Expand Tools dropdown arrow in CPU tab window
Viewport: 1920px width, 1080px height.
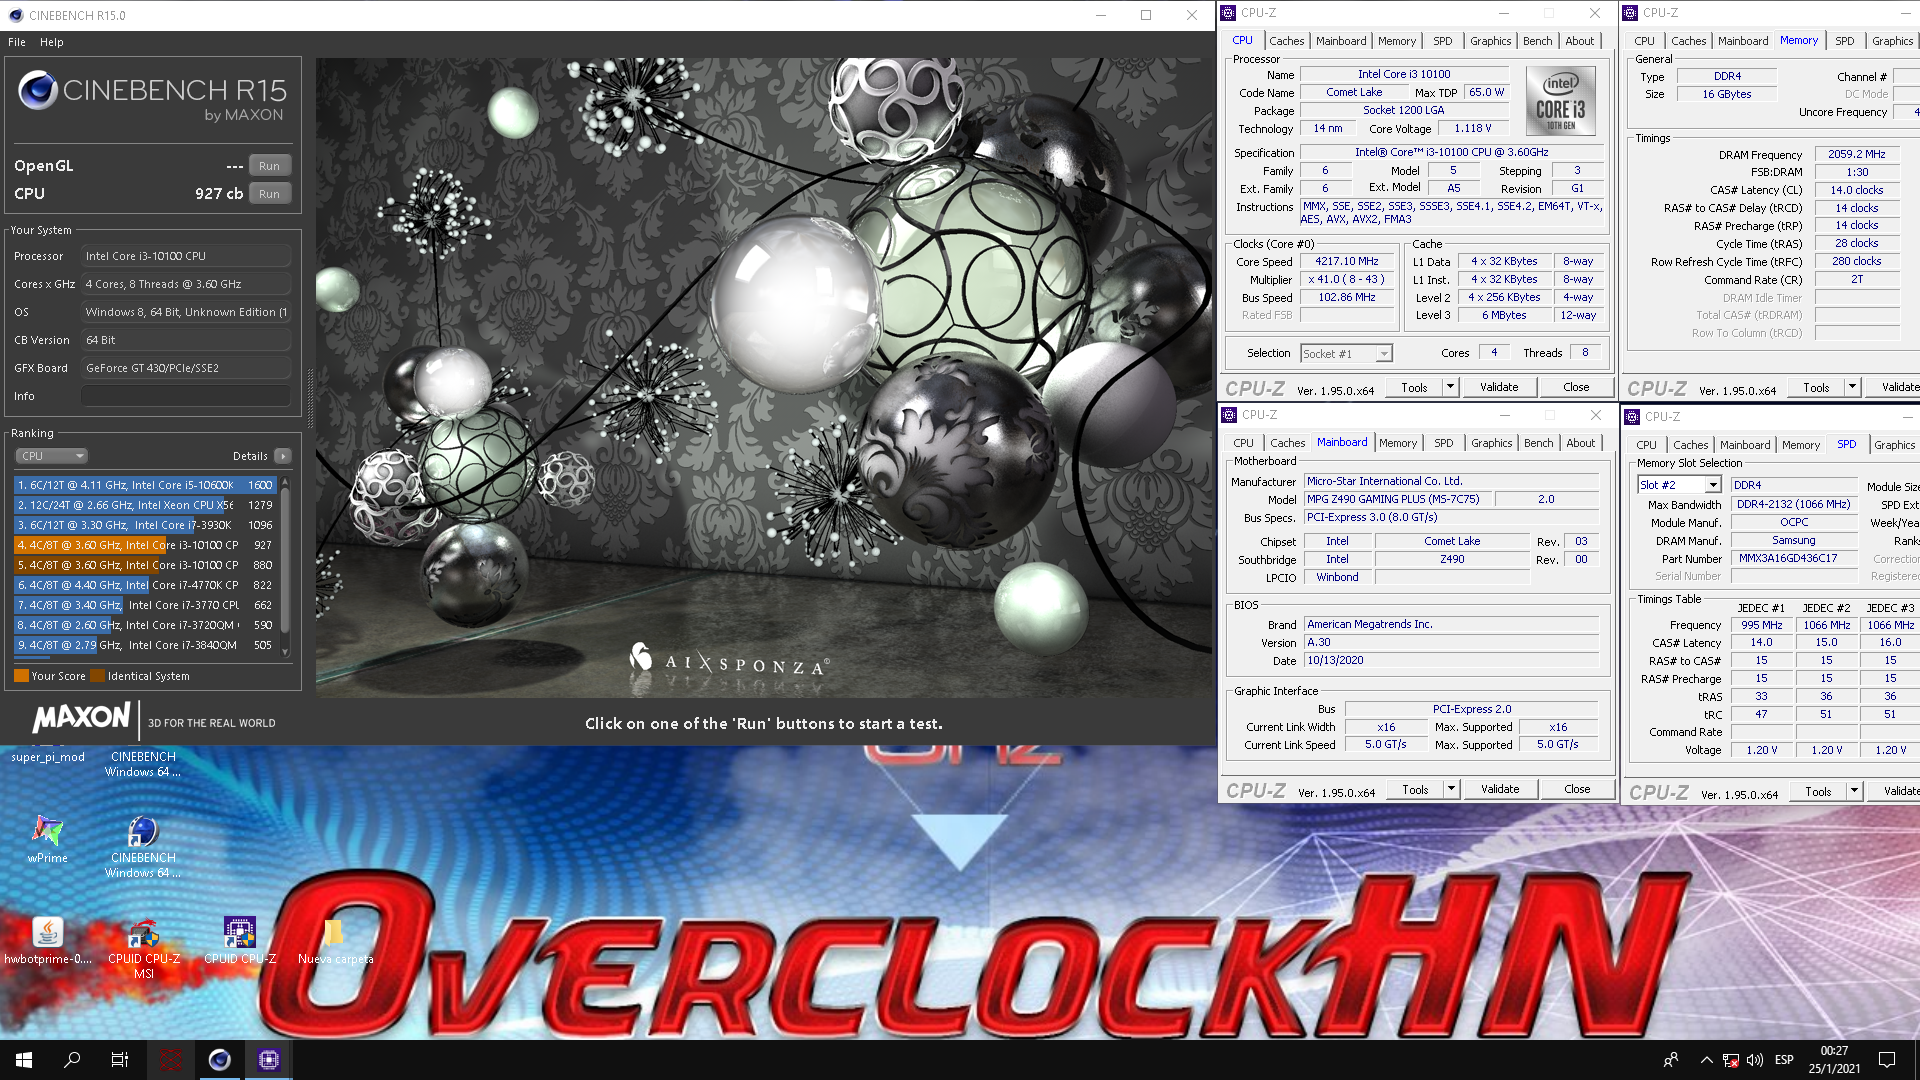[x=1450, y=387]
